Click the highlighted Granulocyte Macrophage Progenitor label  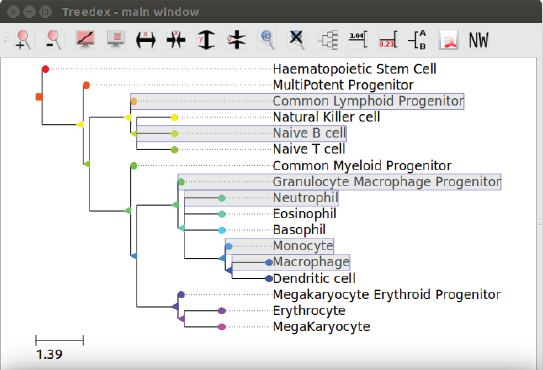coord(386,182)
